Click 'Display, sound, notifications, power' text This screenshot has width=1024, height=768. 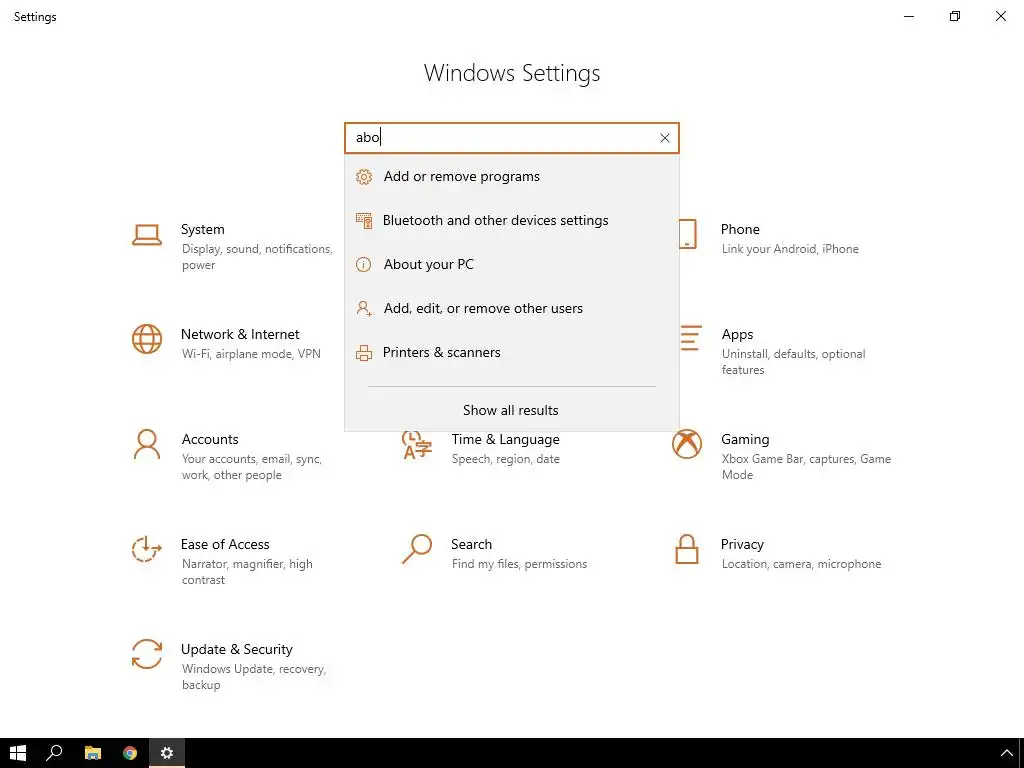click(257, 257)
